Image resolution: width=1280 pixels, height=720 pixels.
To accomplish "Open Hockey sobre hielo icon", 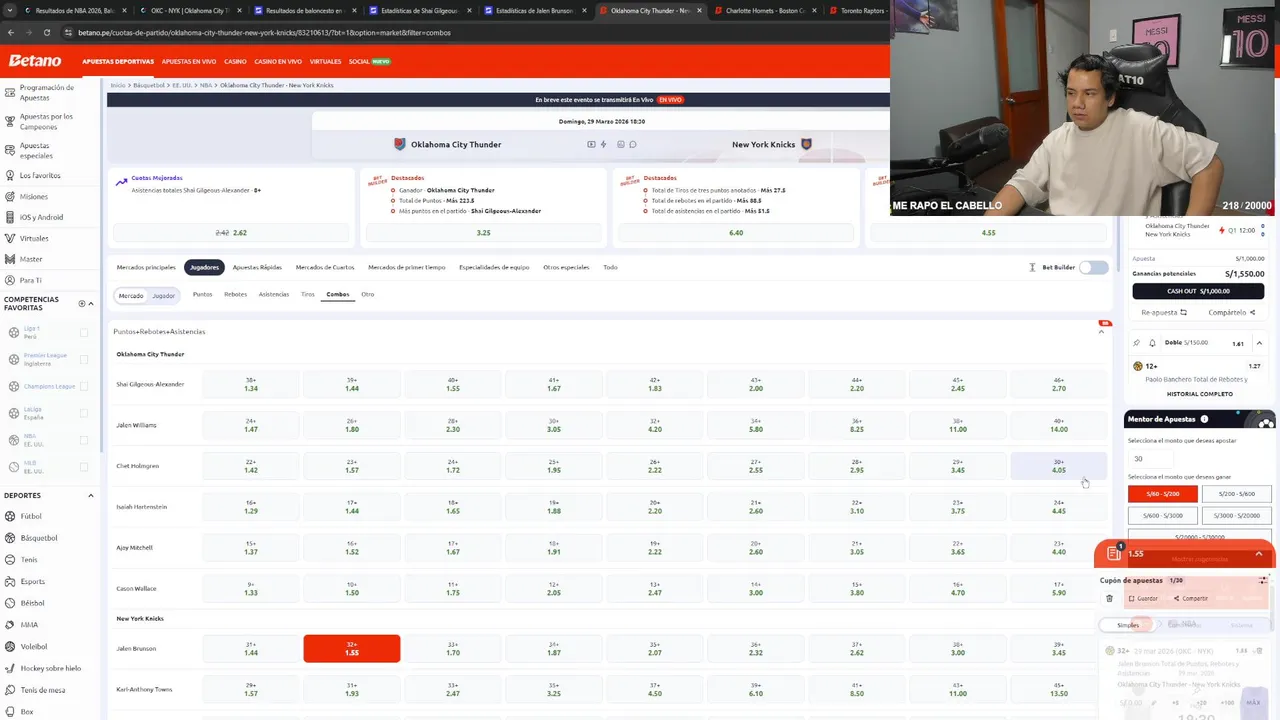I will [x=10, y=668].
